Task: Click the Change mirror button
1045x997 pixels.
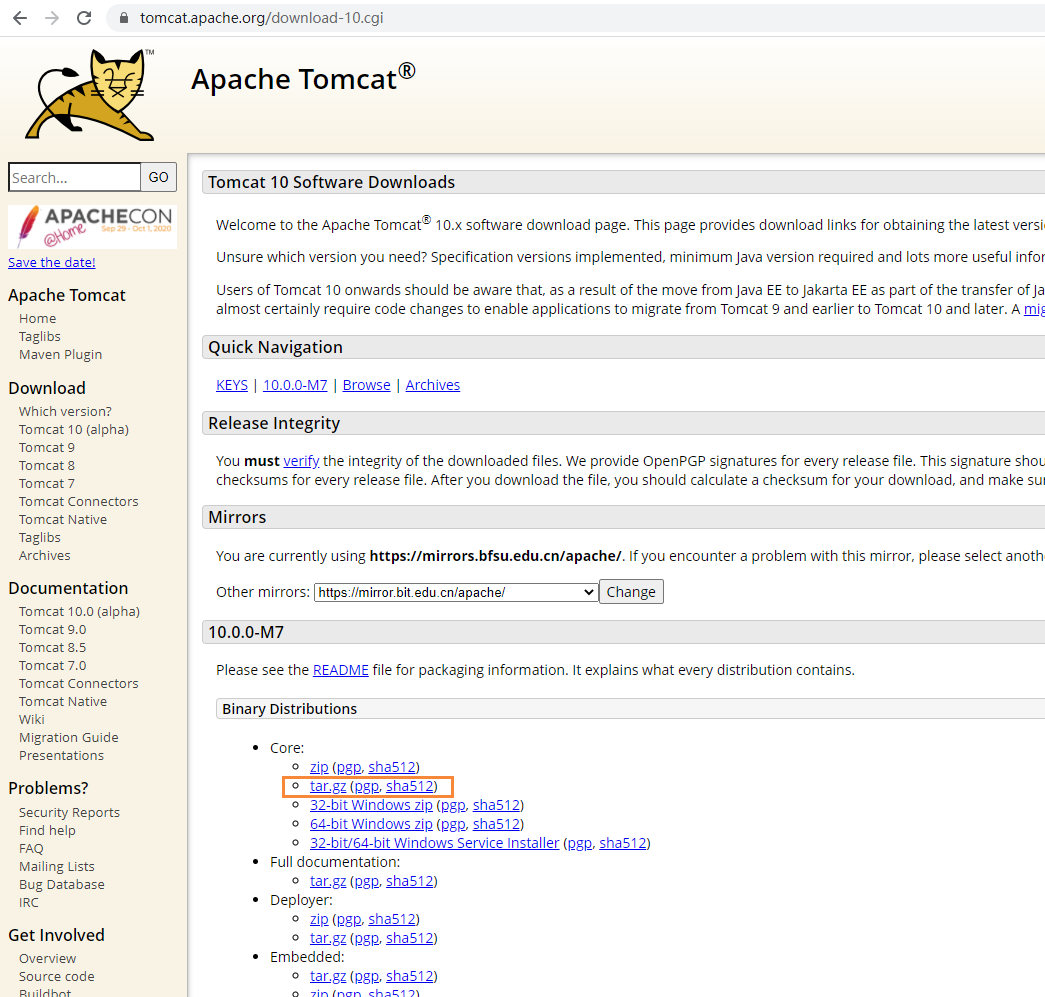Action: coord(631,592)
